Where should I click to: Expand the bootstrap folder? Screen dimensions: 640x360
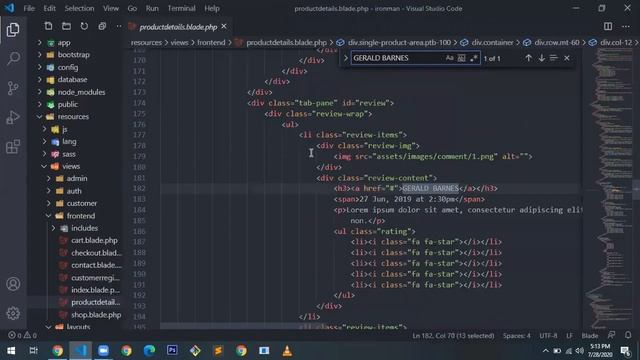[73, 55]
